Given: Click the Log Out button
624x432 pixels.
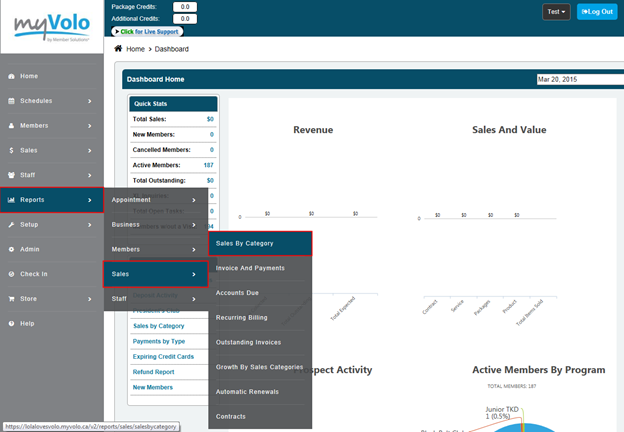Looking at the screenshot, I should pos(597,12).
